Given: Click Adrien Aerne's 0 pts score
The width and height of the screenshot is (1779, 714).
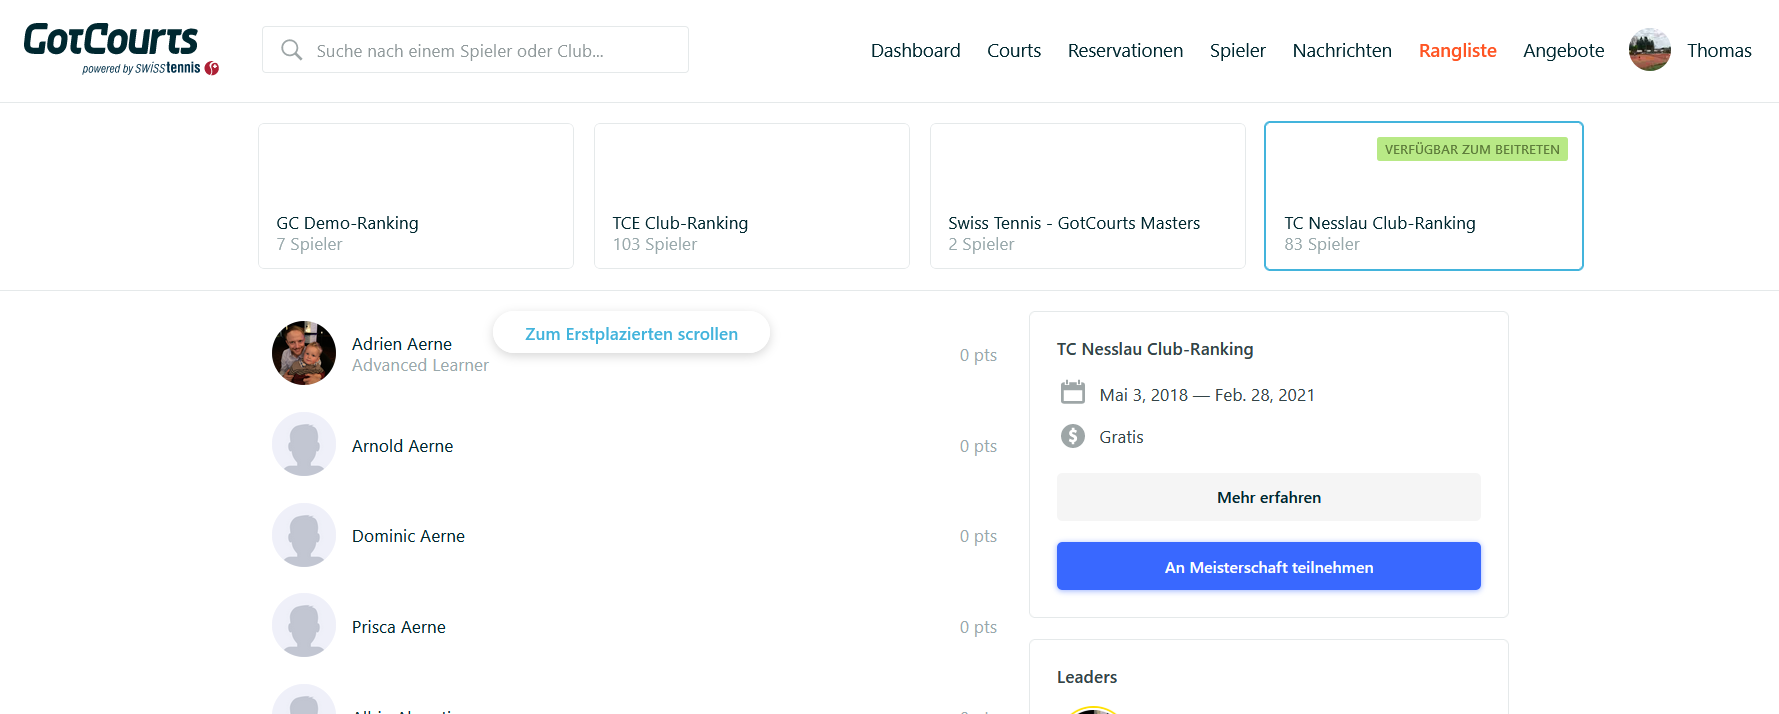Looking at the screenshot, I should pos(978,355).
